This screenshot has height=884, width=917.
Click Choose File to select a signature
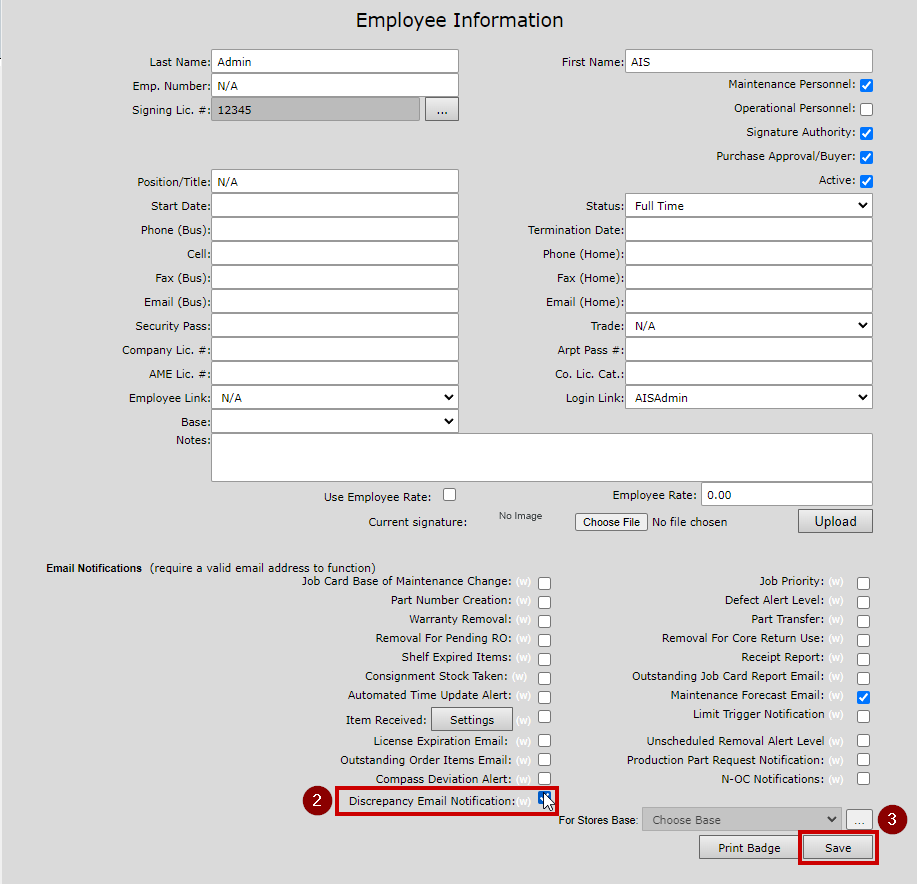pyautogui.click(x=611, y=522)
